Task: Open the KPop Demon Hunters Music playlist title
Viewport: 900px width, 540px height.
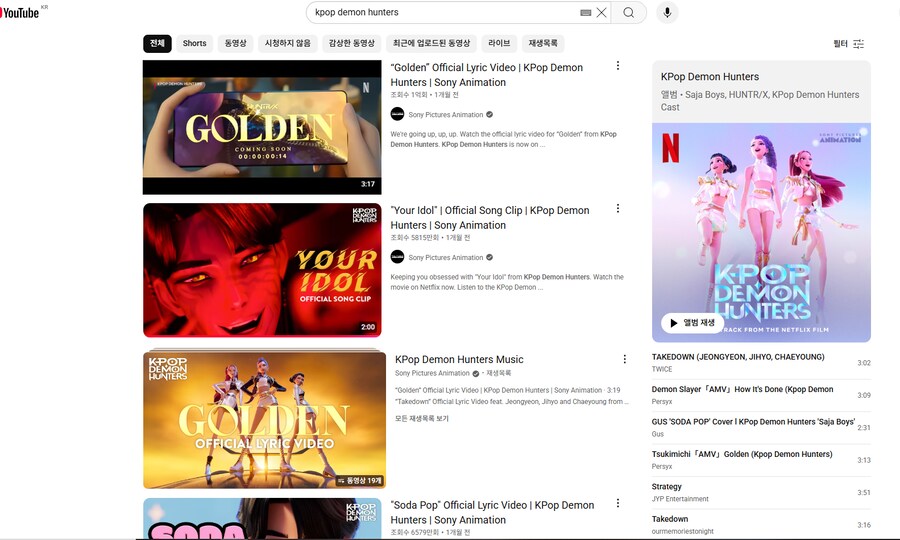Action: 459,359
